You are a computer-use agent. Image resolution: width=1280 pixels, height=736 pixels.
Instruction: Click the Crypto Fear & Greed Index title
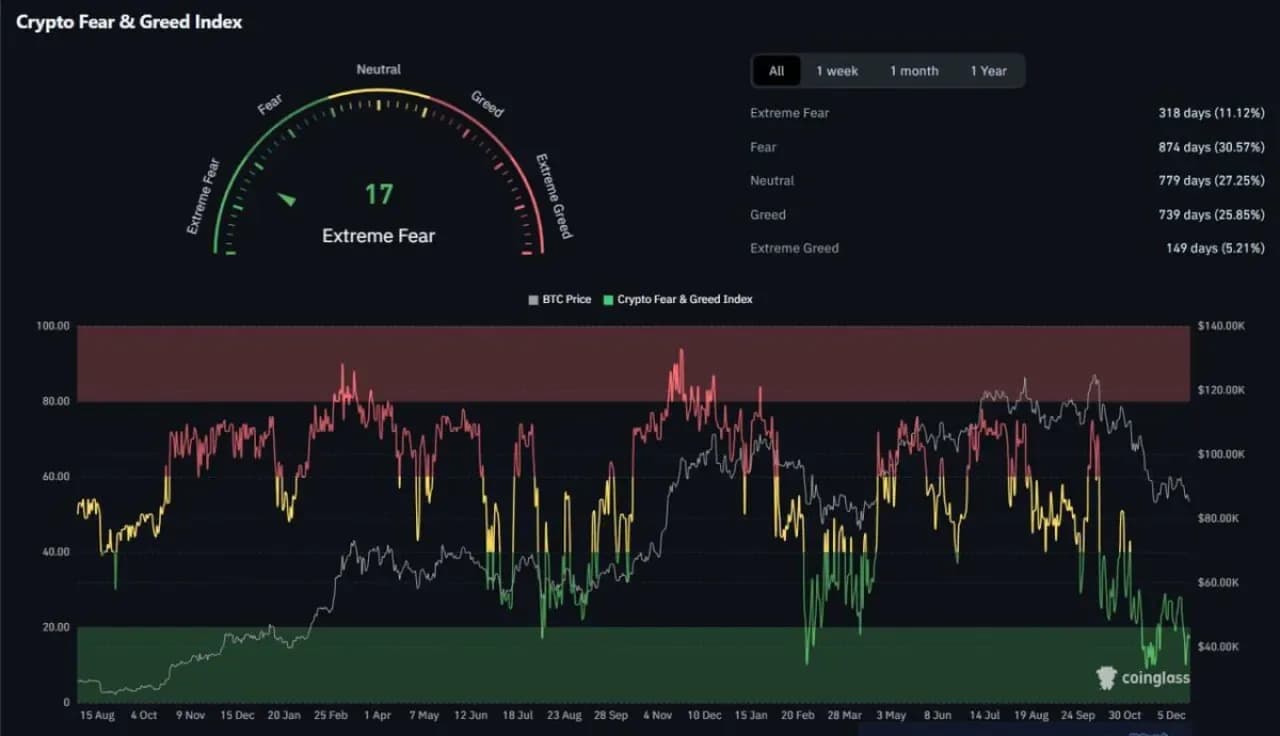coord(129,21)
